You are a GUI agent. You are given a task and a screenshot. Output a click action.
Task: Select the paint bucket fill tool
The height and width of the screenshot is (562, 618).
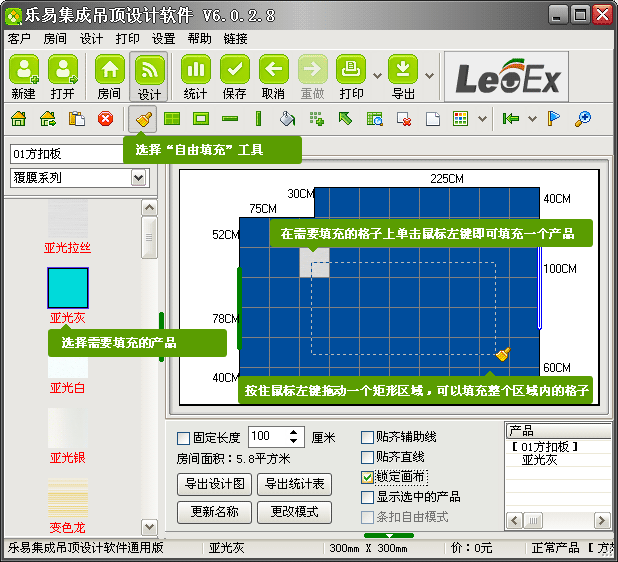pyautogui.click(x=287, y=119)
